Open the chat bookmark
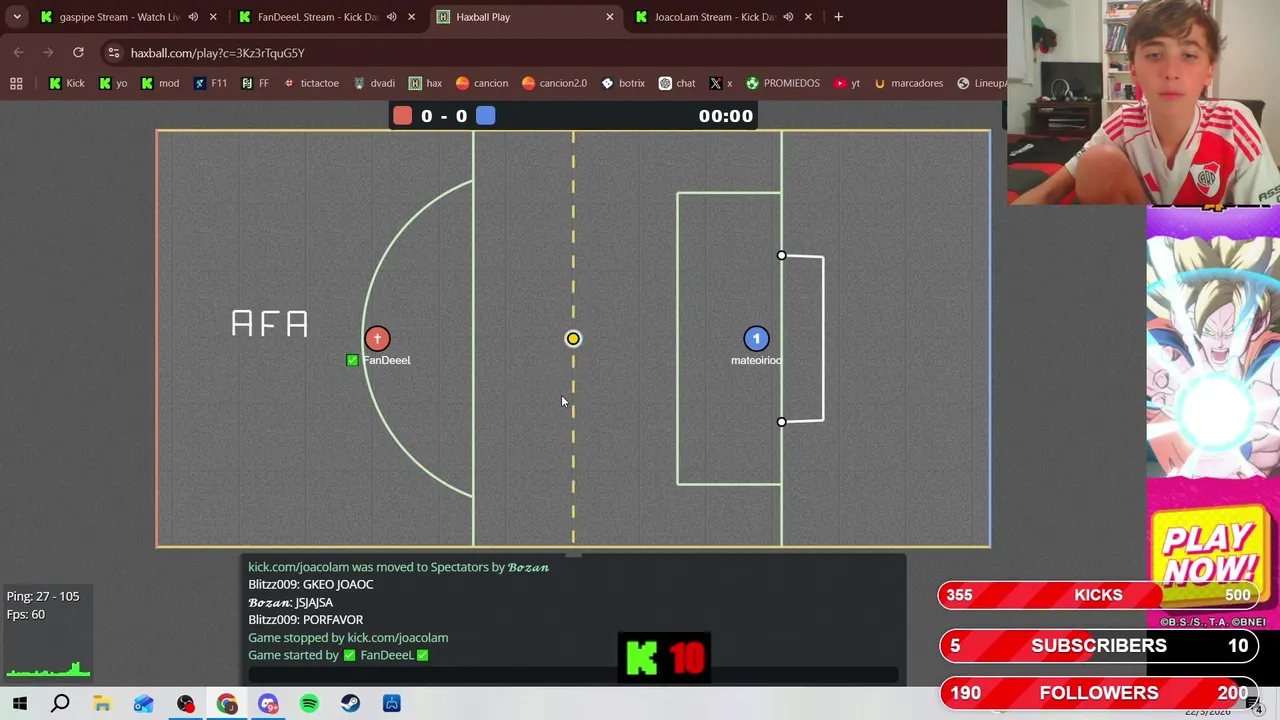 pos(676,83)
